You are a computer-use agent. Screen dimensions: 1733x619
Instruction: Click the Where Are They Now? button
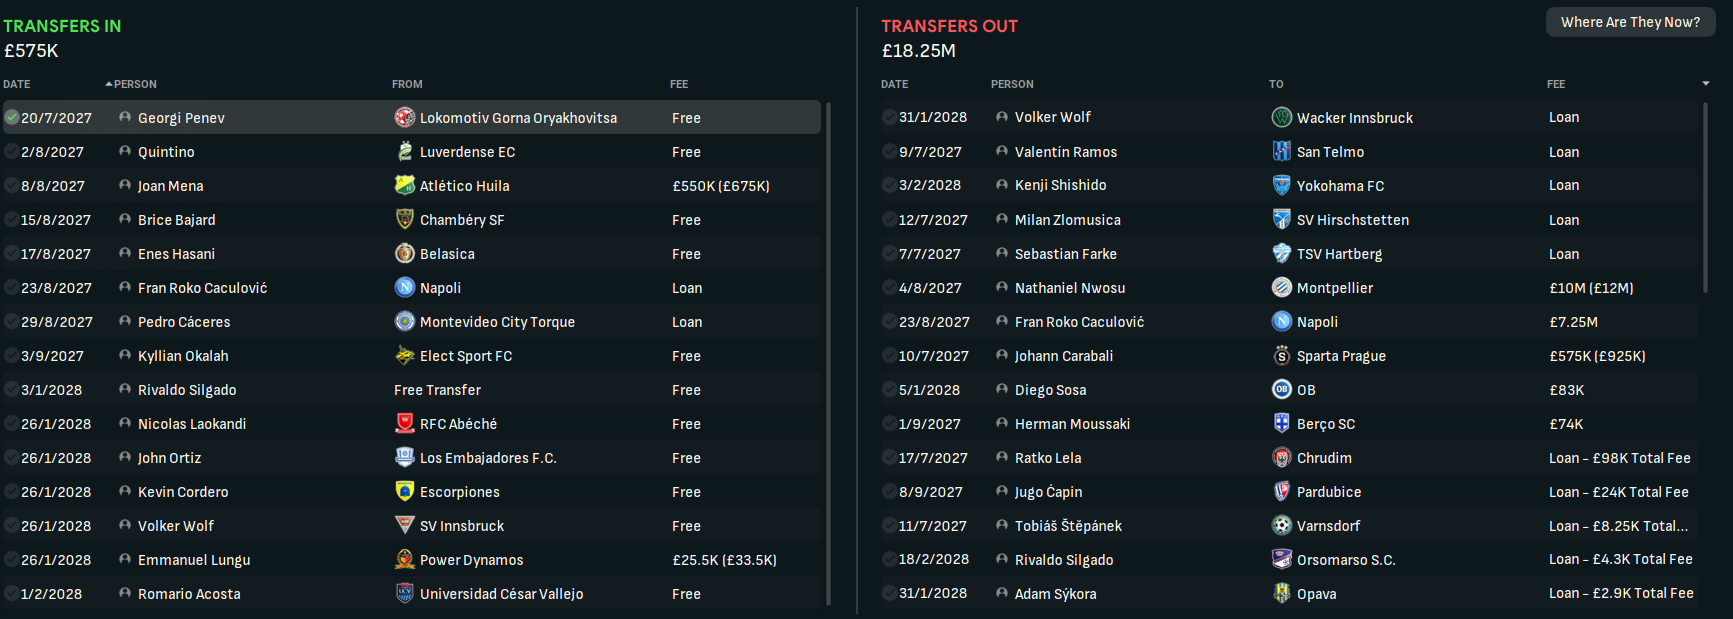click(x=1630, y=22)
